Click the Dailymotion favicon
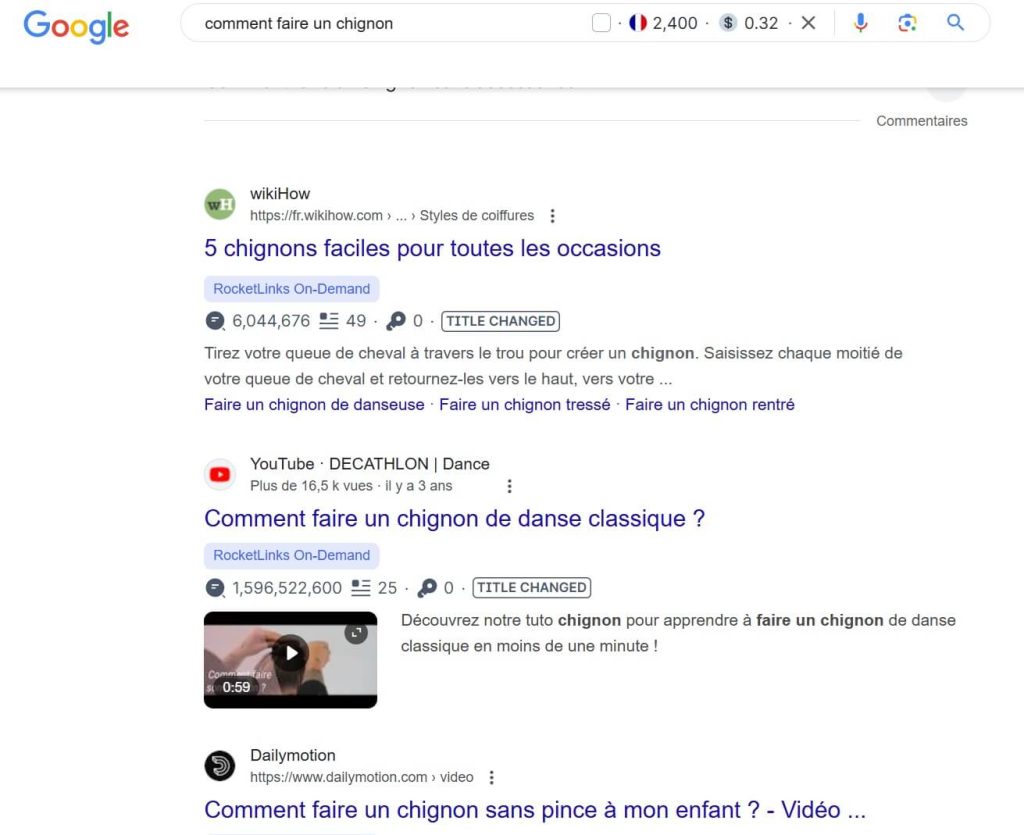Image resolution: width=1024 pixels, height=835 pixels. [x=220, y=766]
